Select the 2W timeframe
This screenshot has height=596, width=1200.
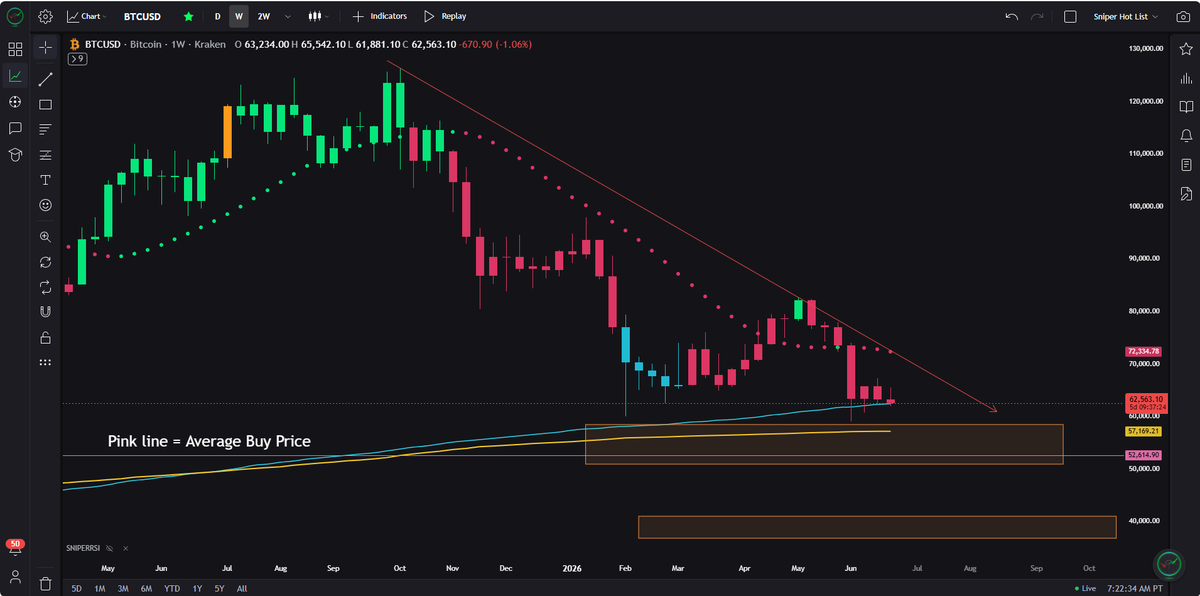[x=263, y=16]
